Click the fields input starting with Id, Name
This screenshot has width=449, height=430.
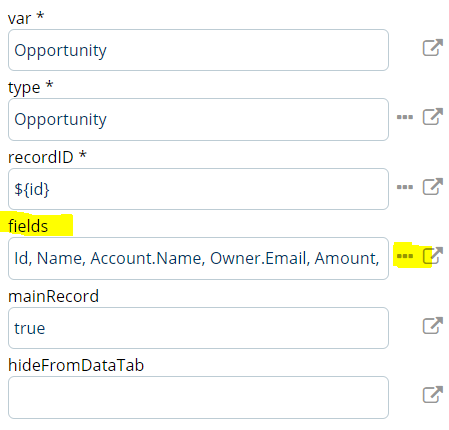tap(198, 258)
